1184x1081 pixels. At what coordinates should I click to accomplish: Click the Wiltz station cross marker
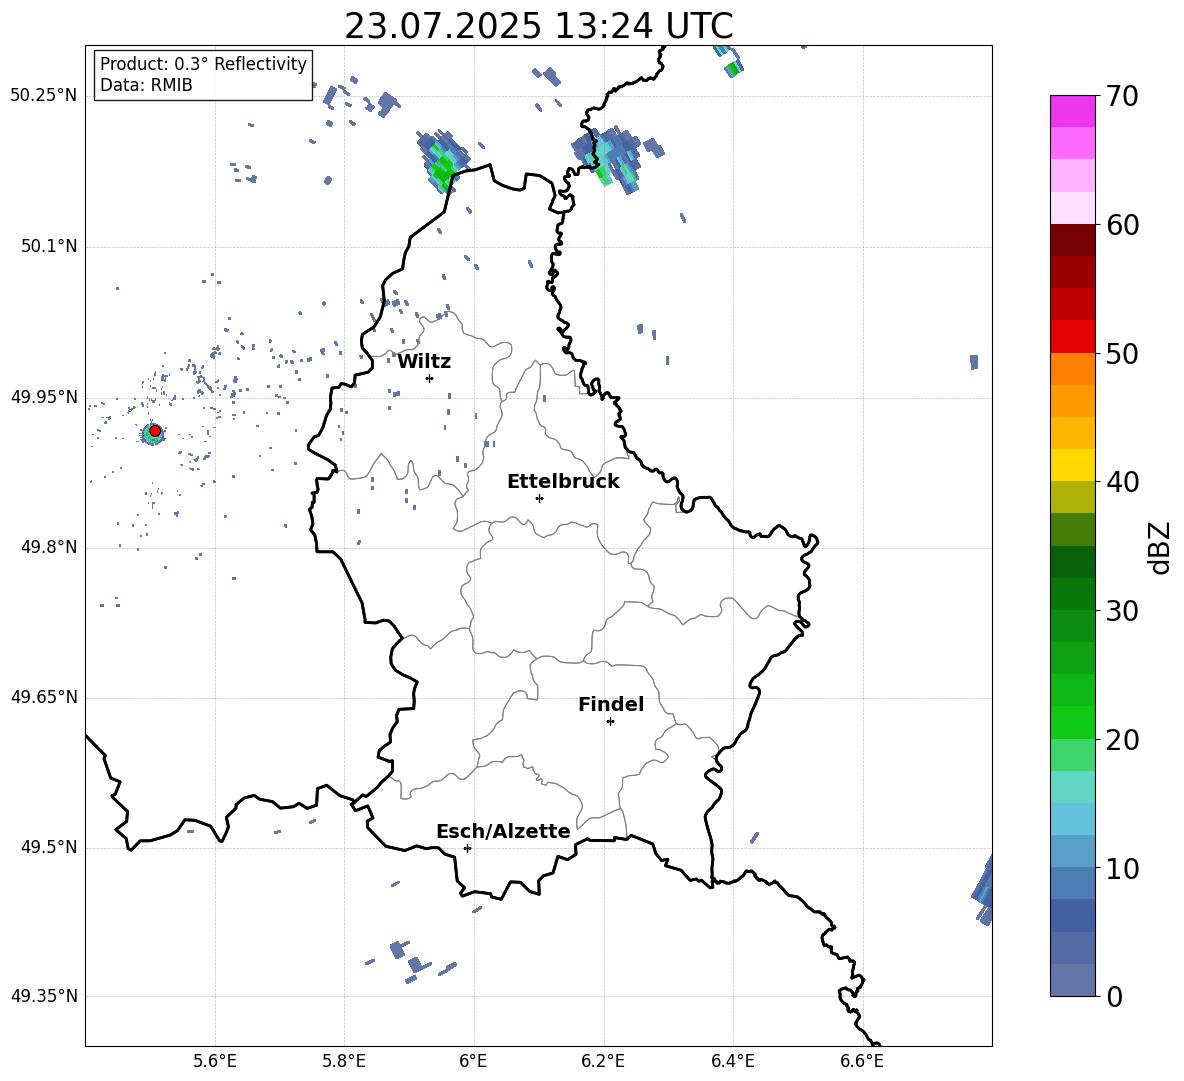tap(430, 378)
